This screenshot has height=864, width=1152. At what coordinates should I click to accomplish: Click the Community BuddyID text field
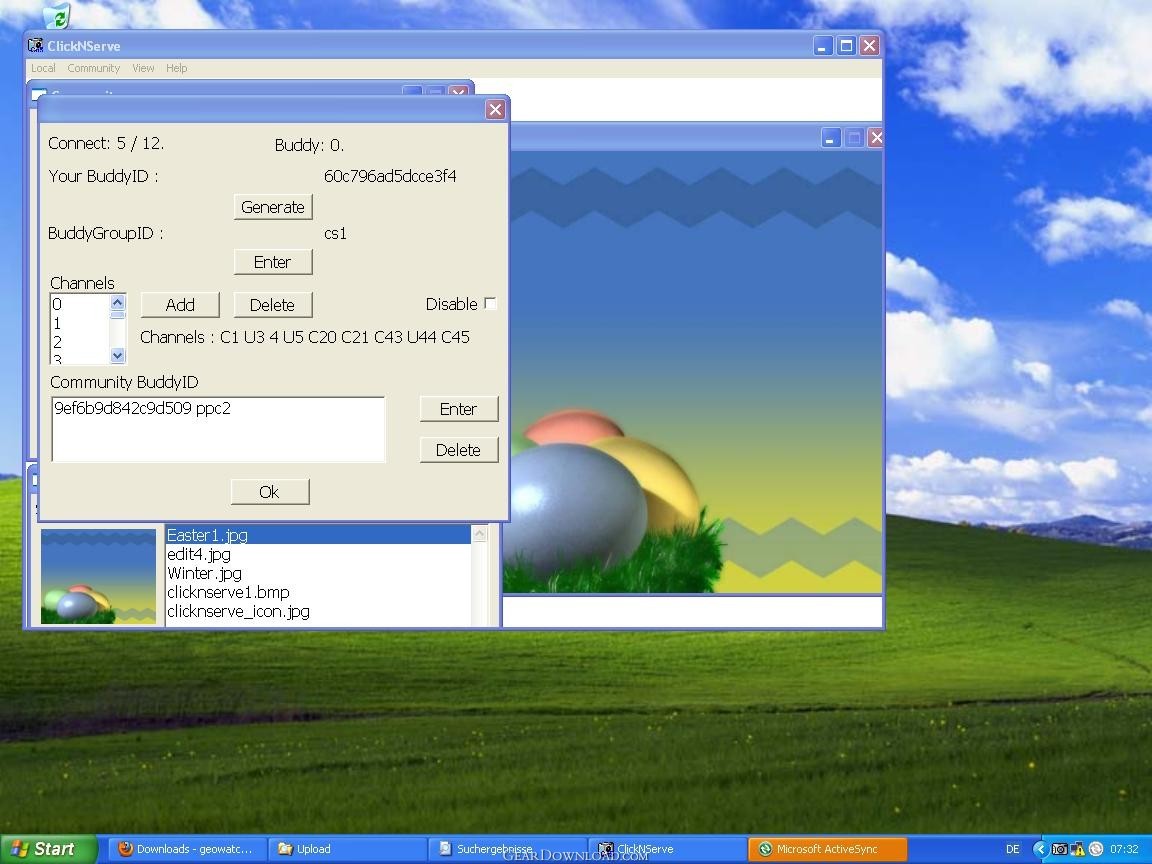coord(218,429)
